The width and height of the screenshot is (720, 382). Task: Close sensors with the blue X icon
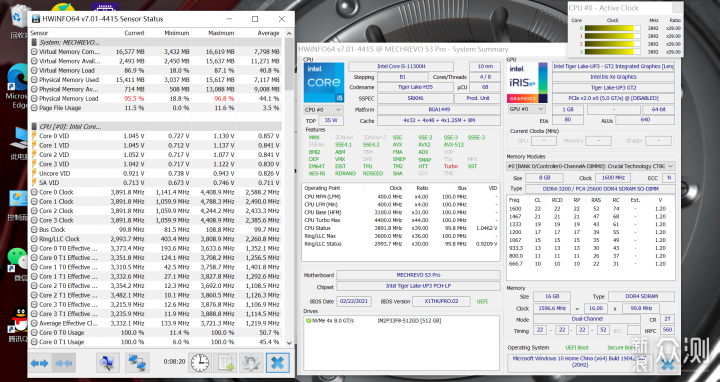click(x=278, y=363)
